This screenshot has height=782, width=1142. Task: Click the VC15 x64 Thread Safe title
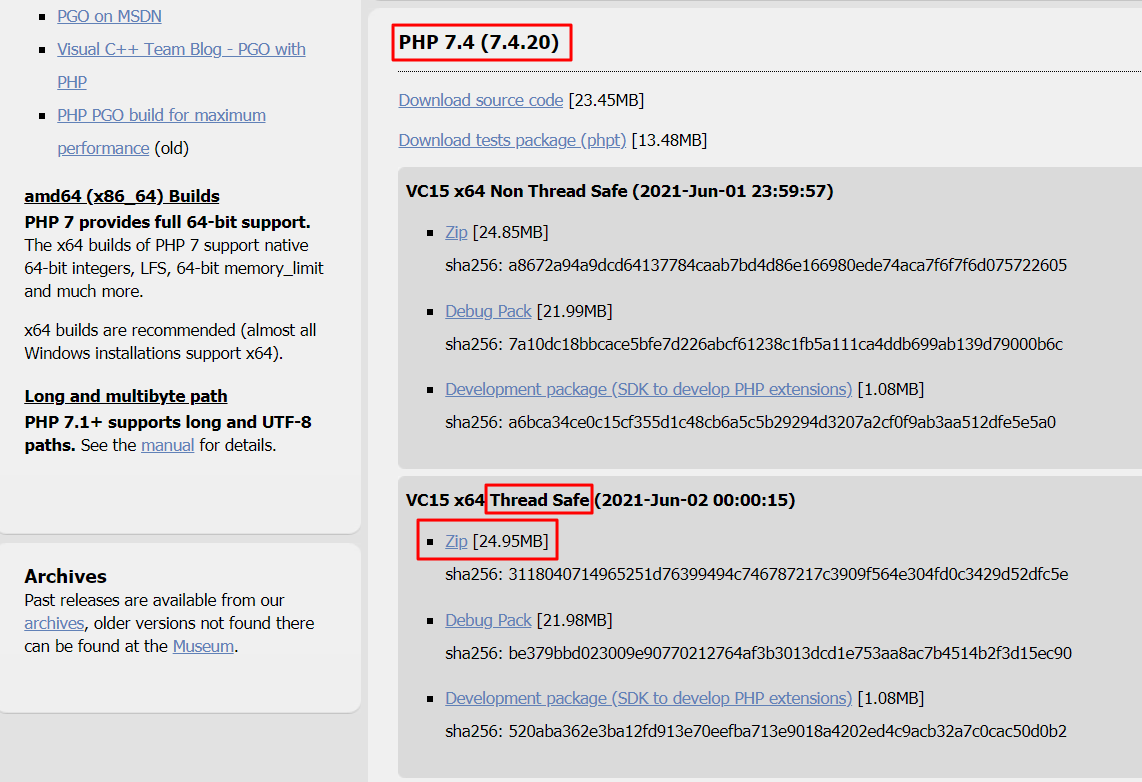click(600, 499)
